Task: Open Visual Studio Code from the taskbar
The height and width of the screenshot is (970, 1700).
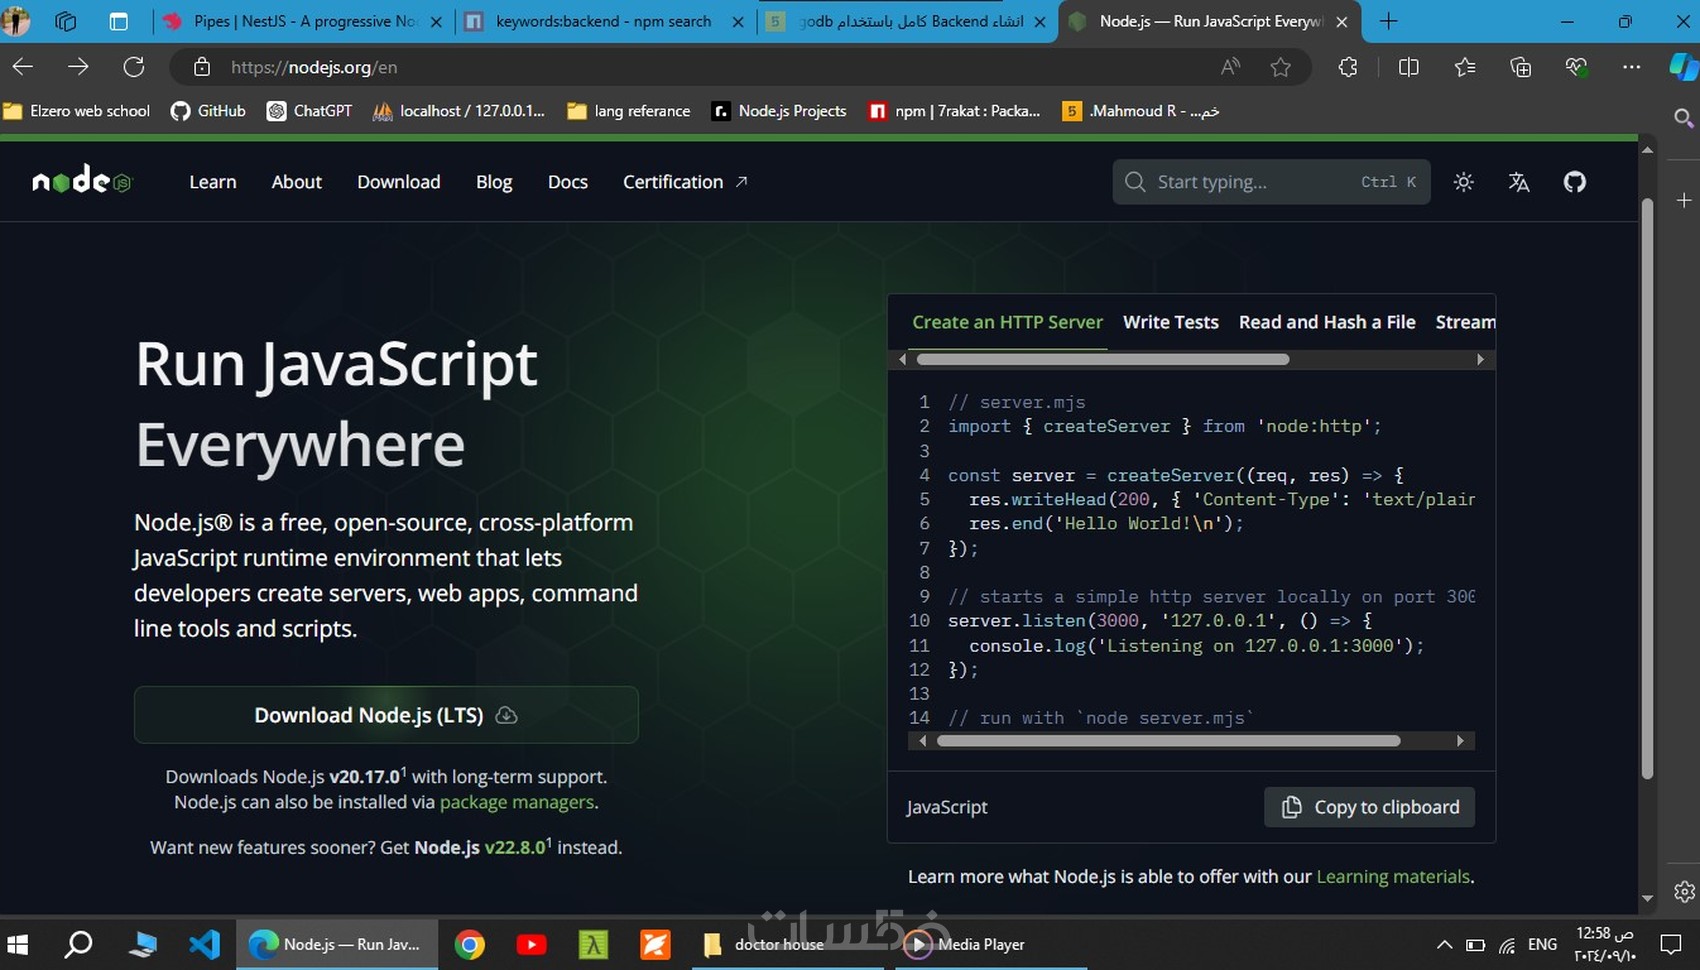Action: point(205,944)
